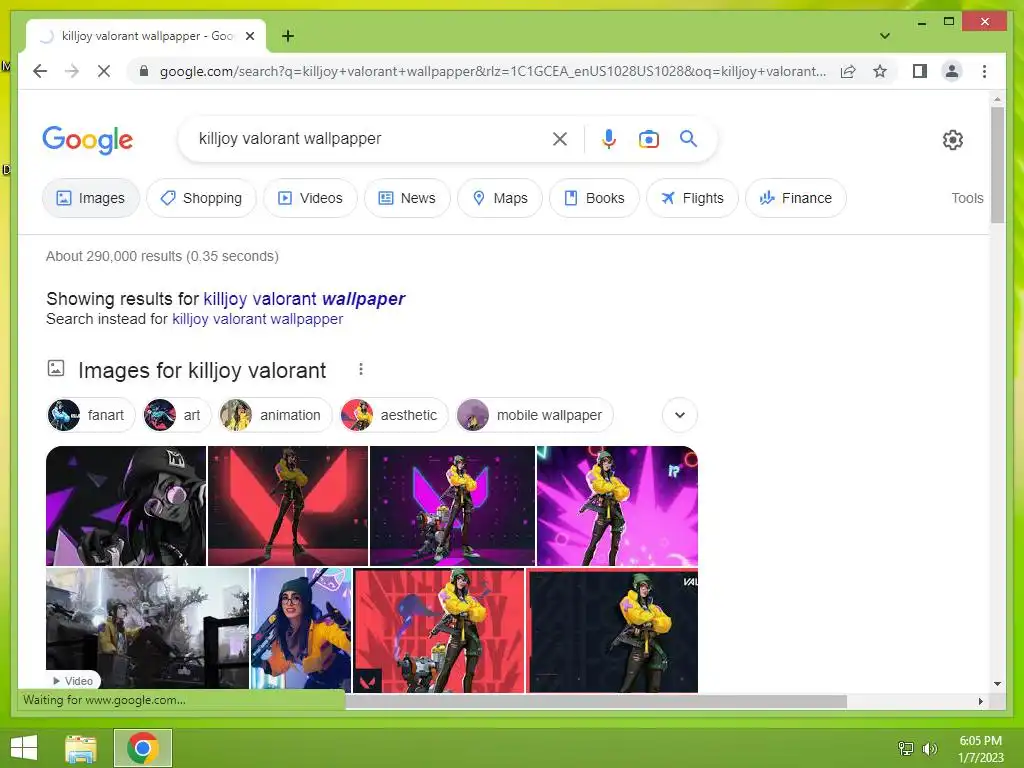
Task: Click the vertical page scrollbar
Action: coord(997,166)
